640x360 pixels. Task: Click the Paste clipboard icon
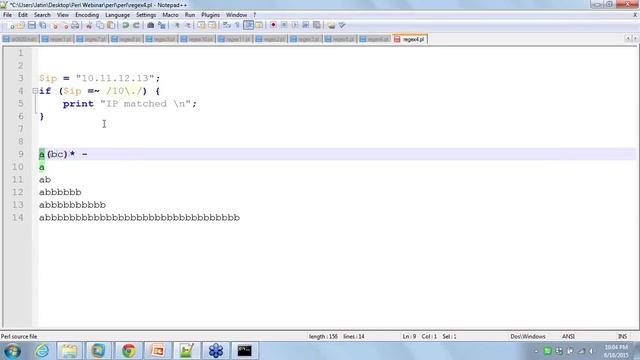point(111,25)
